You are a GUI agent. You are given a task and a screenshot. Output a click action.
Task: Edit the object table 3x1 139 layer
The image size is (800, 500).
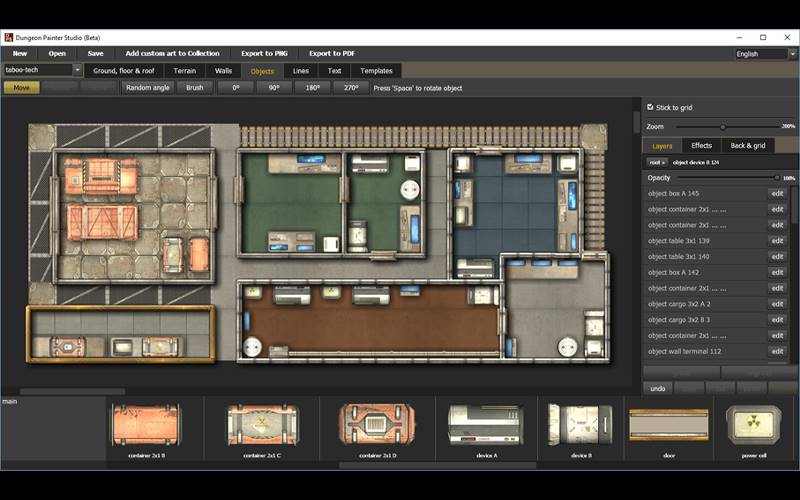(776, 241)
